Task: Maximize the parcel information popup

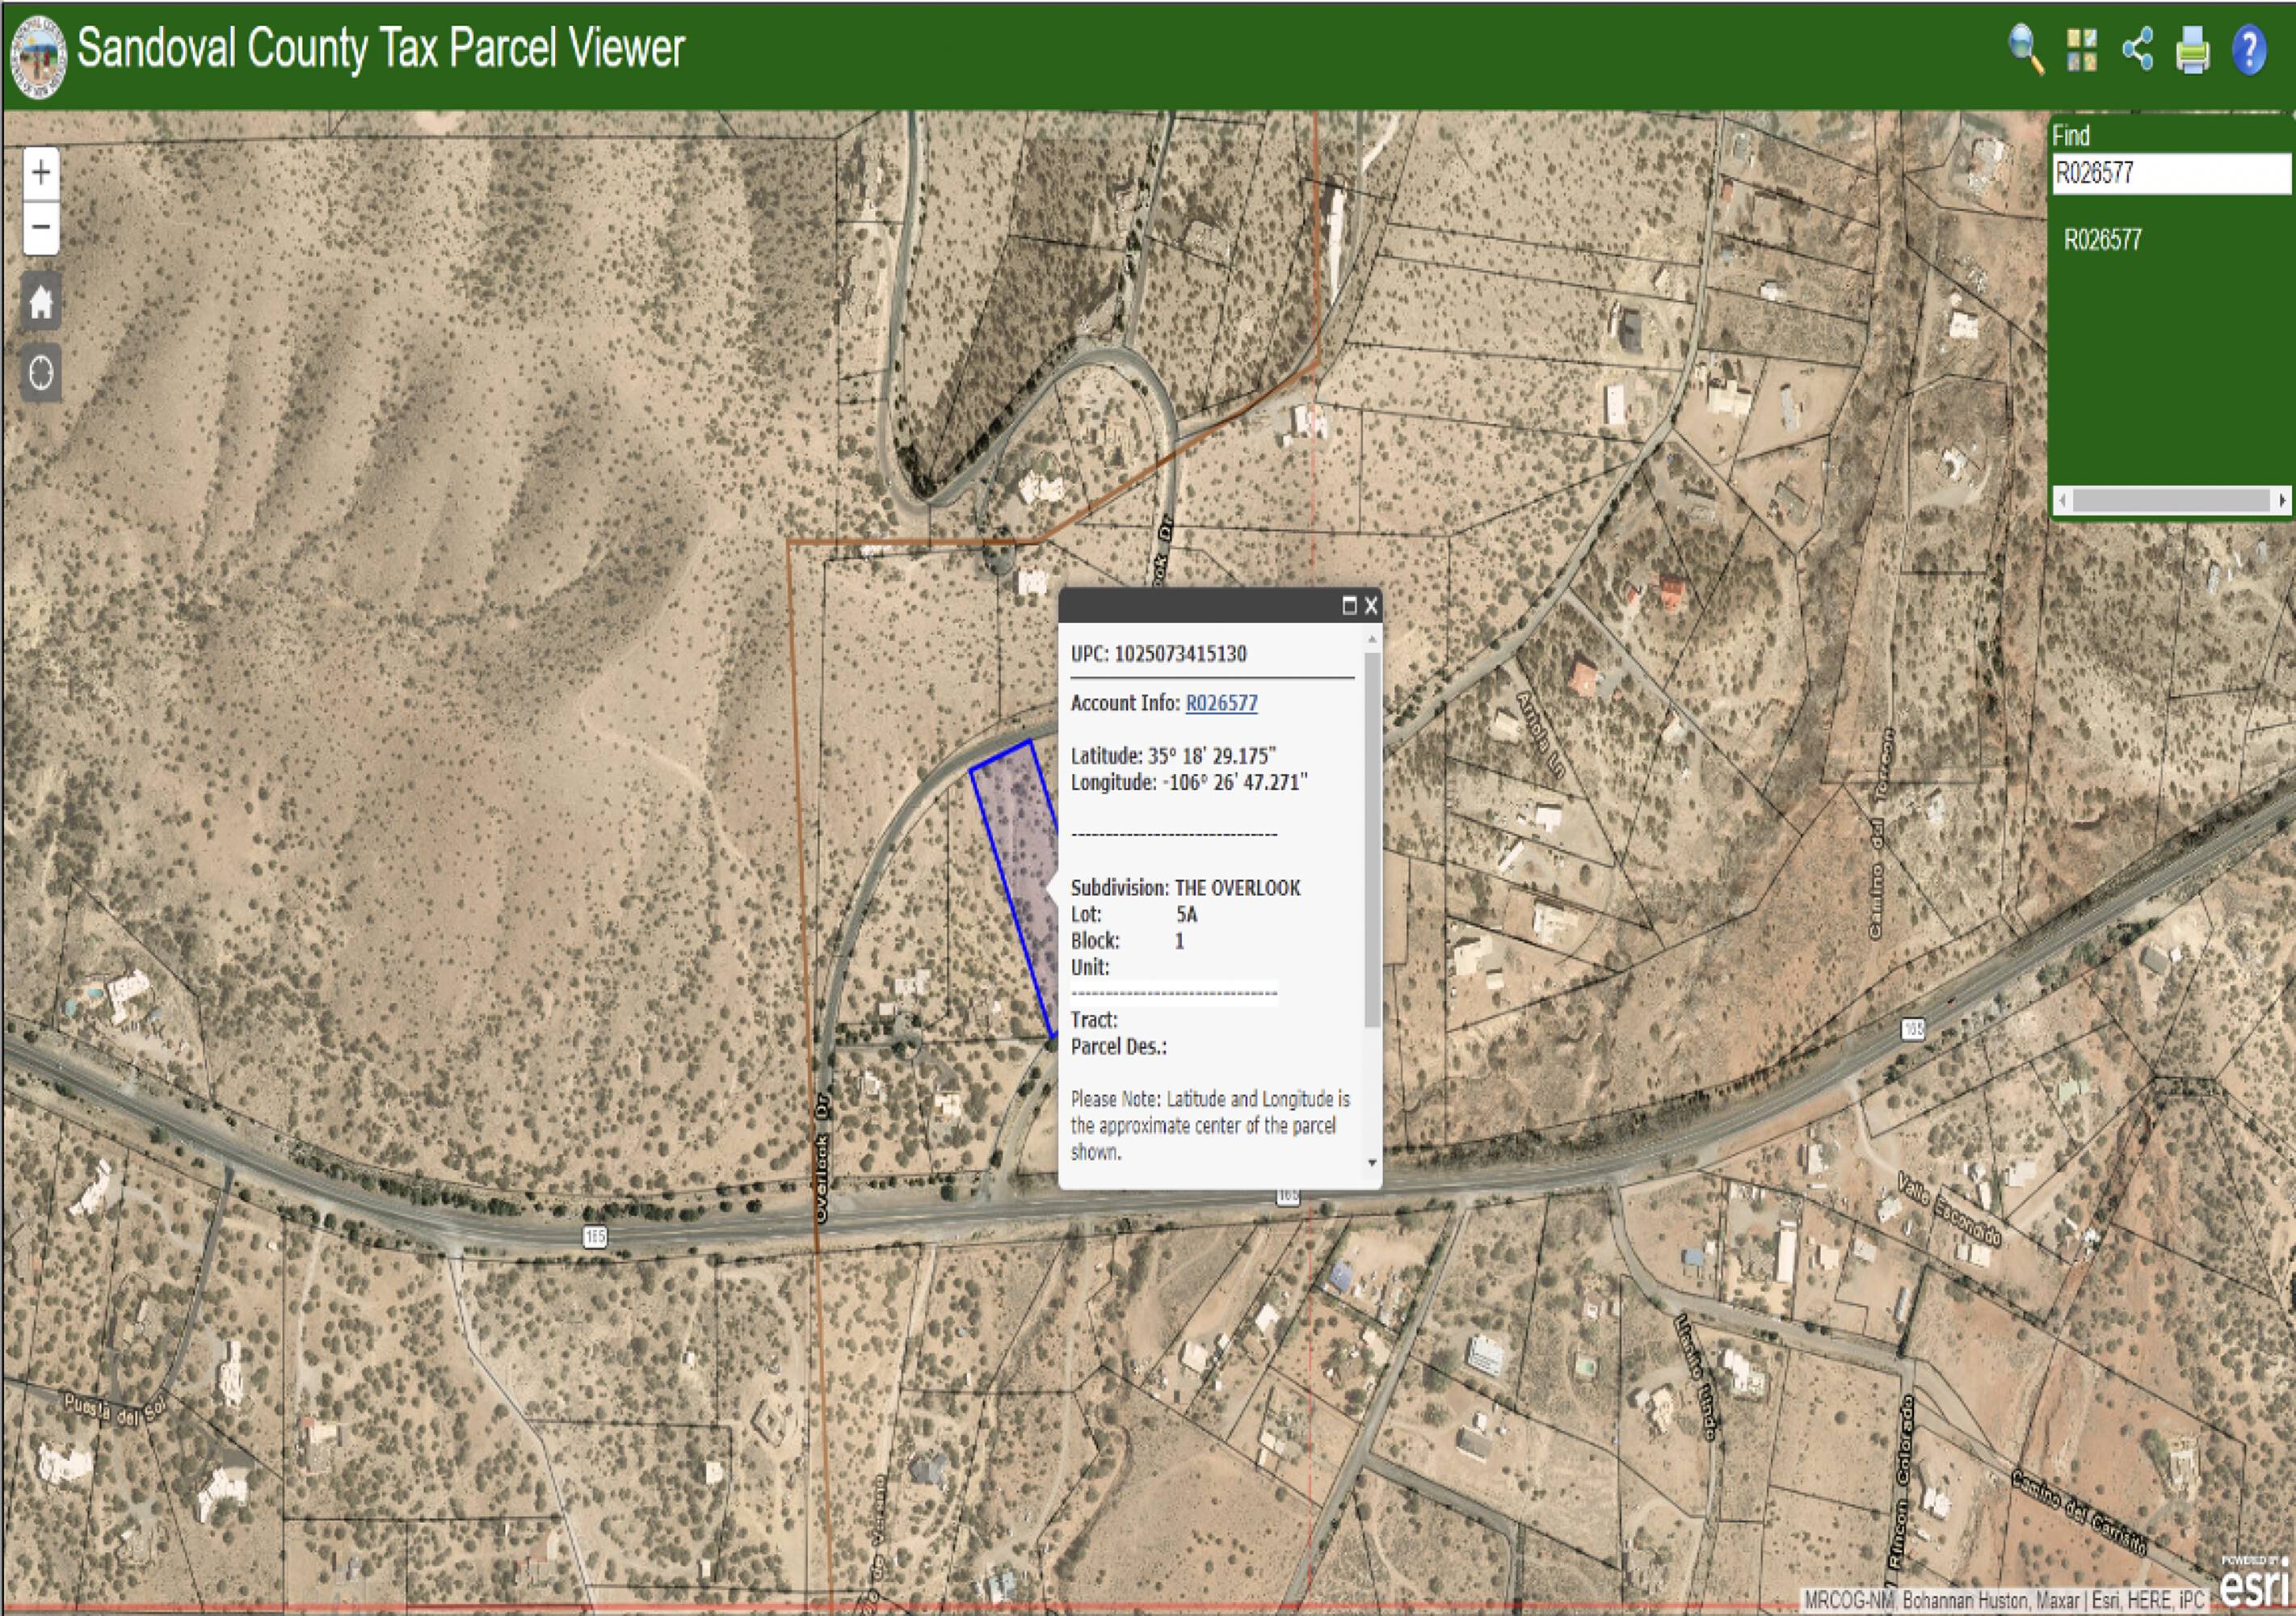Action: tap(1350, 606)
